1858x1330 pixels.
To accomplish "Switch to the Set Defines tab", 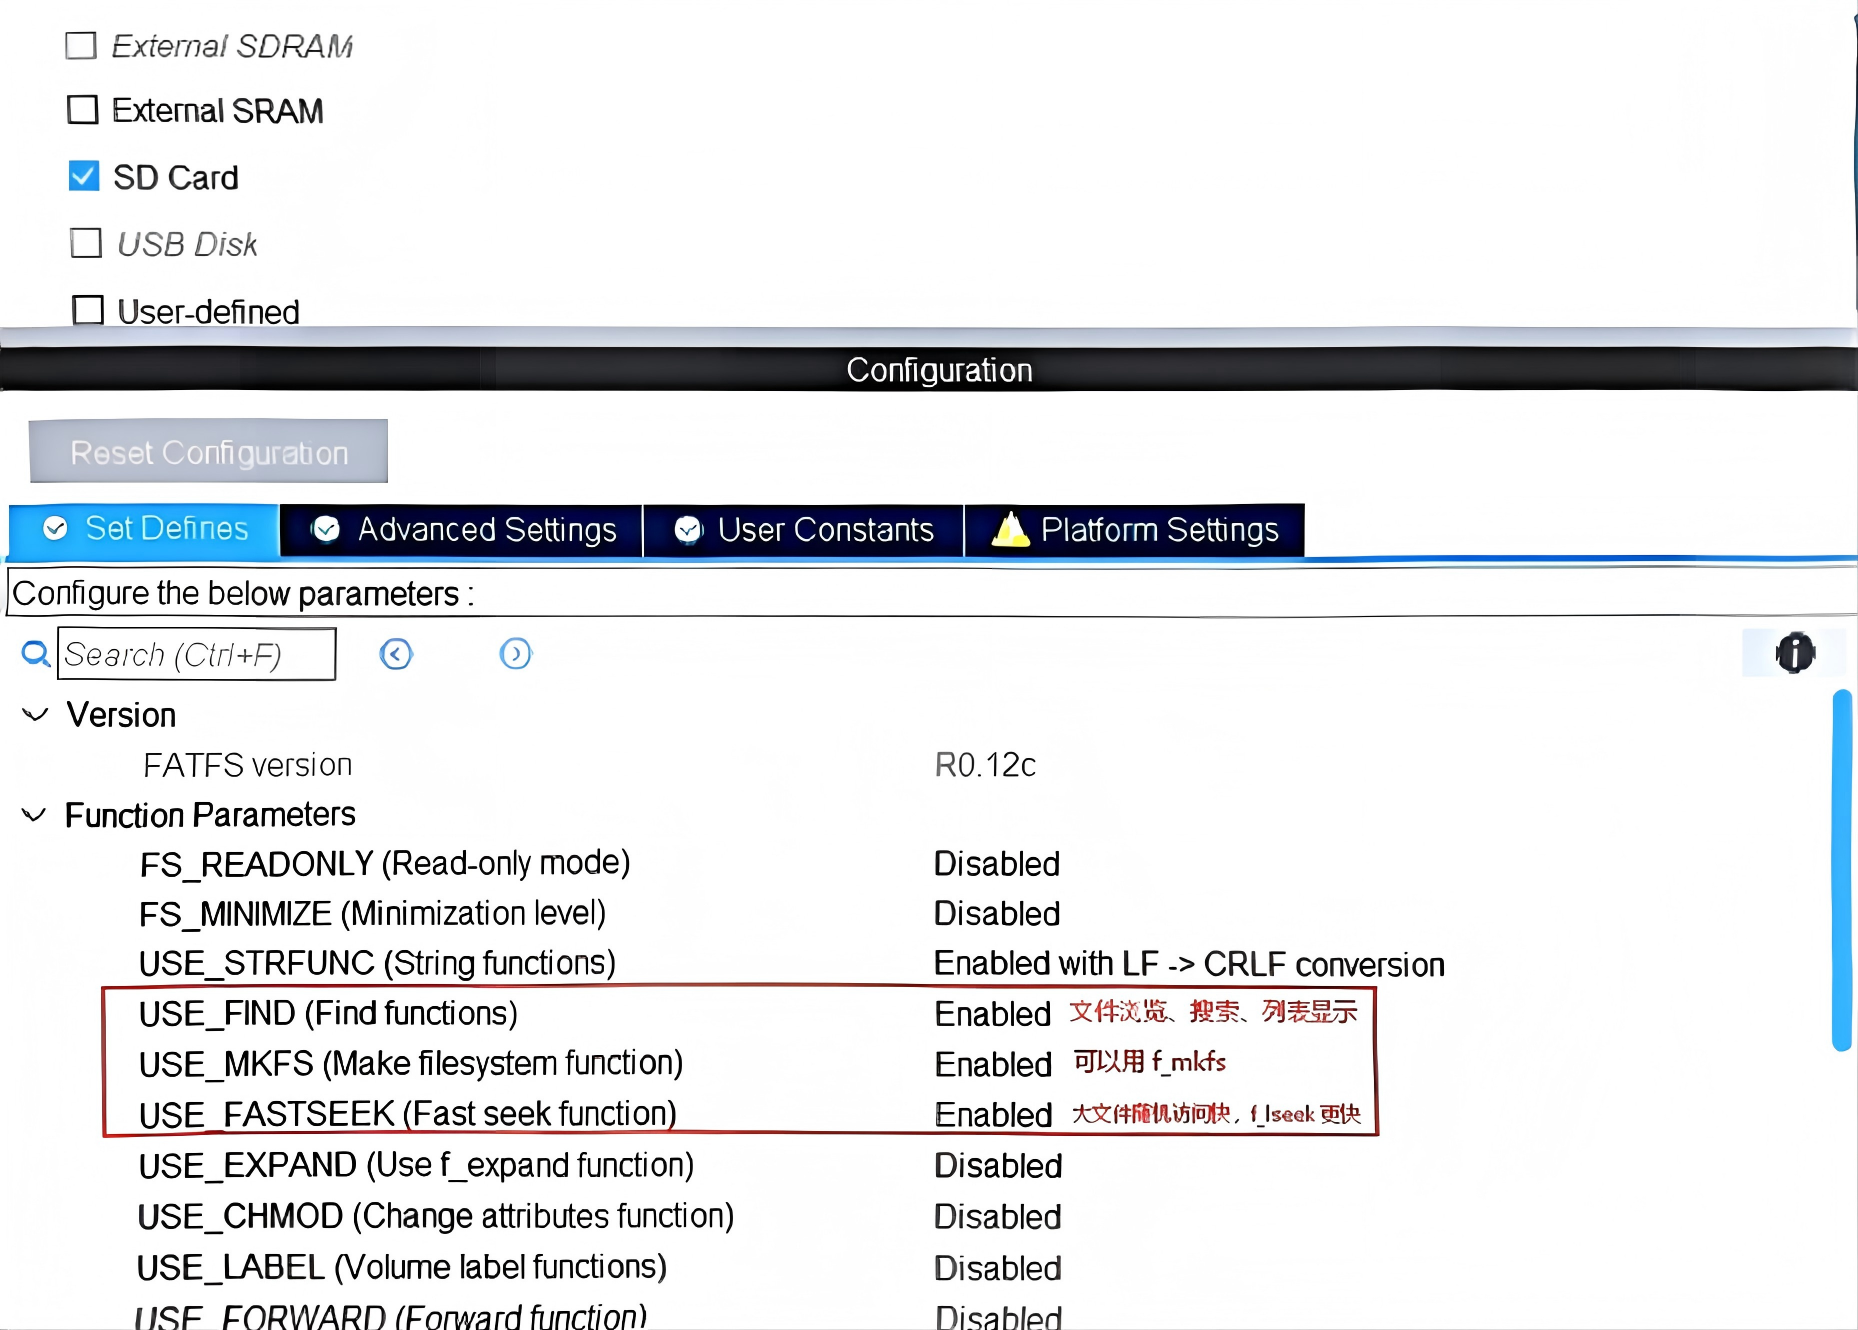I will [x=144, y=529].
